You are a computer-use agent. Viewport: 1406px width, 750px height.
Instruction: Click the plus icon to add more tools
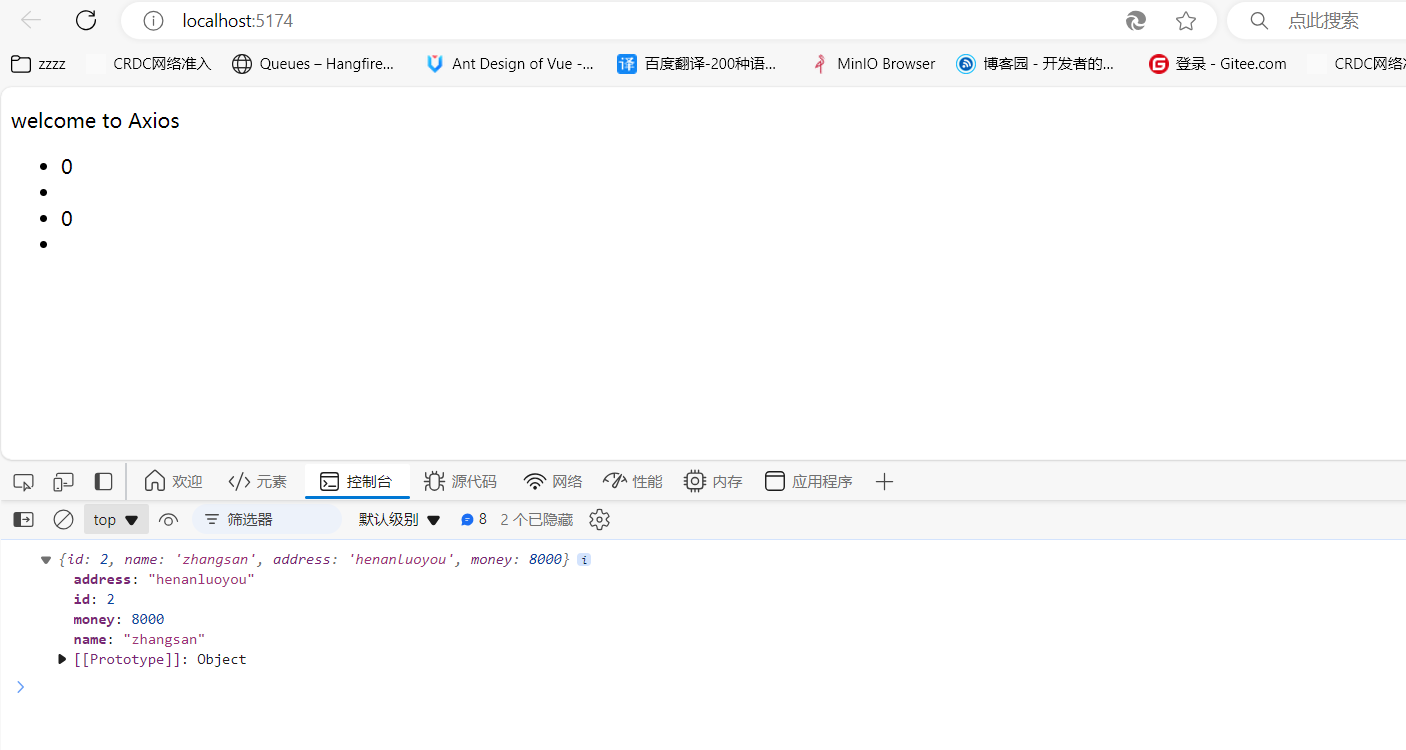coord(884,482)
